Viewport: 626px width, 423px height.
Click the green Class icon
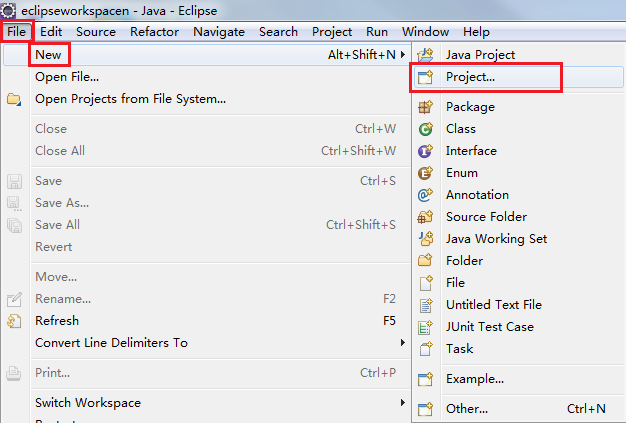(425, 129)
